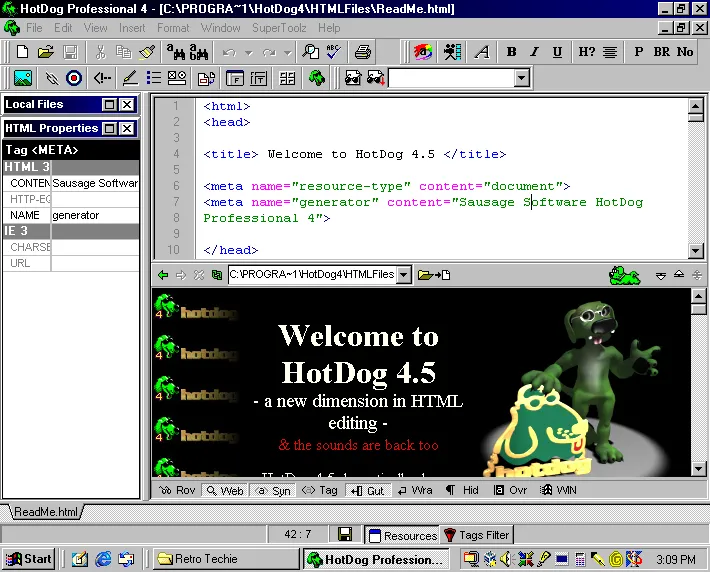710x572 pixels.
Task: Open the colorful font color tool
Action: (x=423, y=52)
